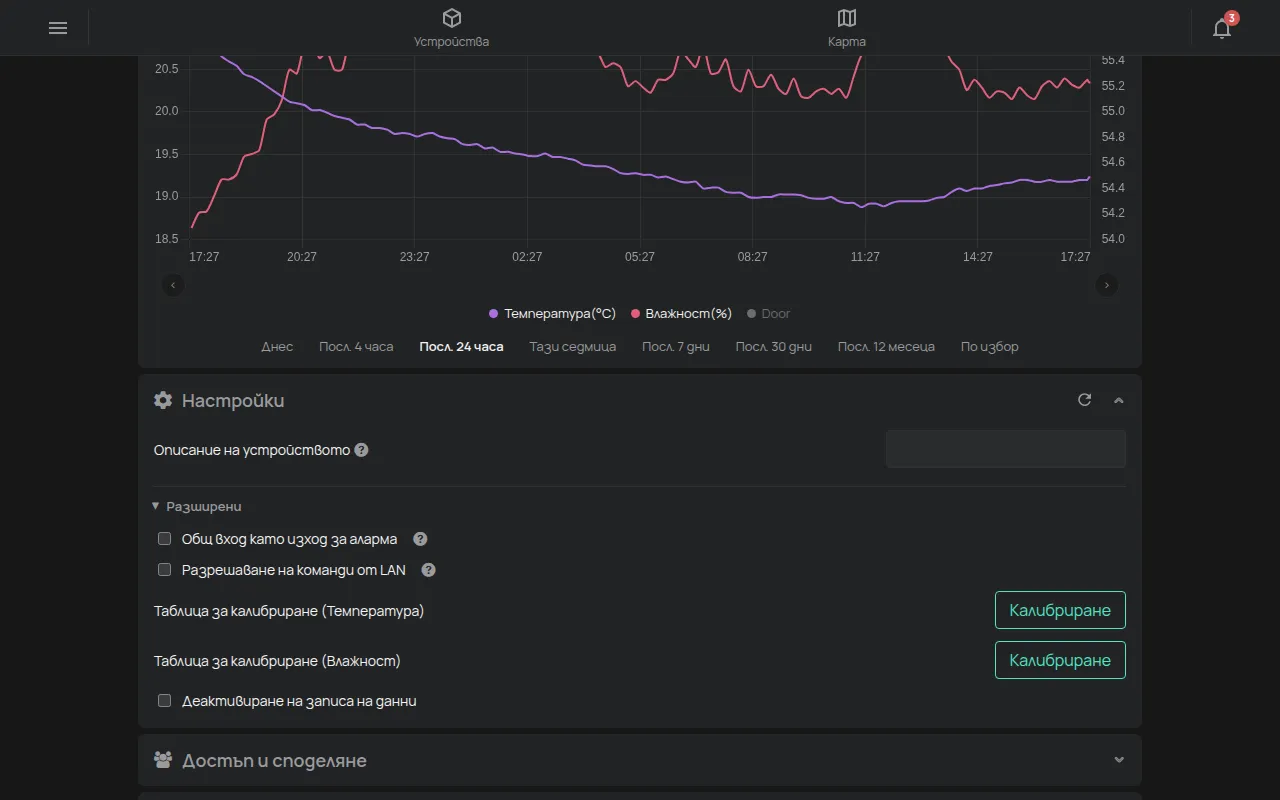Click the Настройки gear icon

pos(163,400)
